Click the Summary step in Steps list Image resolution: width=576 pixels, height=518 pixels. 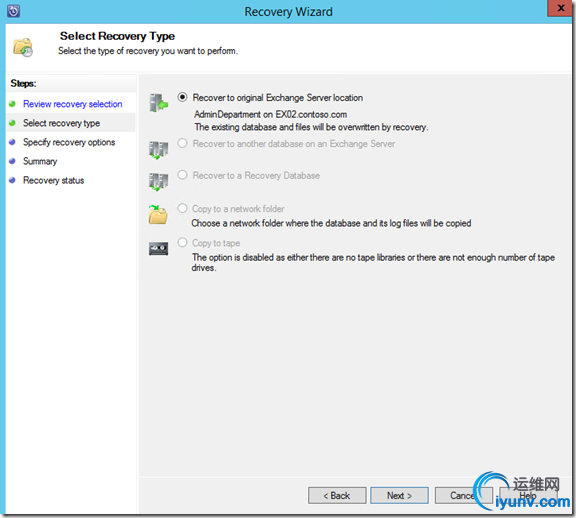[40, 161]
